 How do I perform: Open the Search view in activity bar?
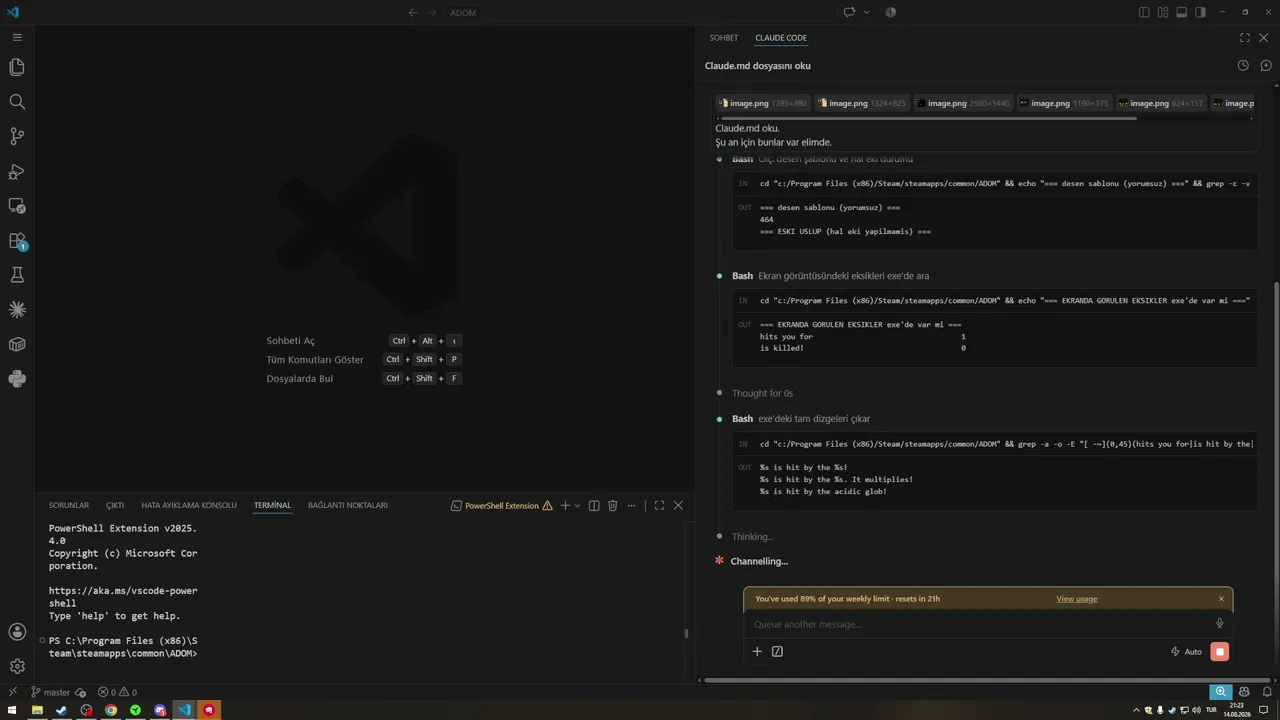pos(17,102)
